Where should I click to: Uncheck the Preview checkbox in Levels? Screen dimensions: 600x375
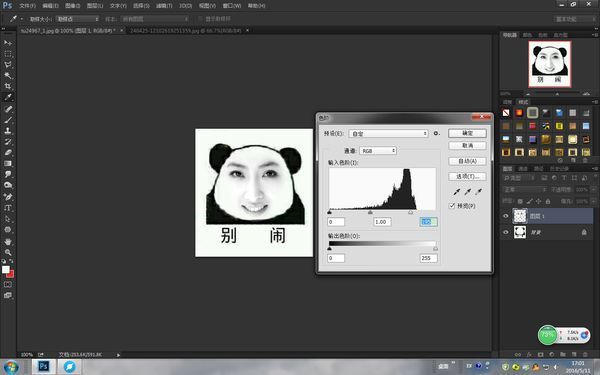[x=452, y=206]
